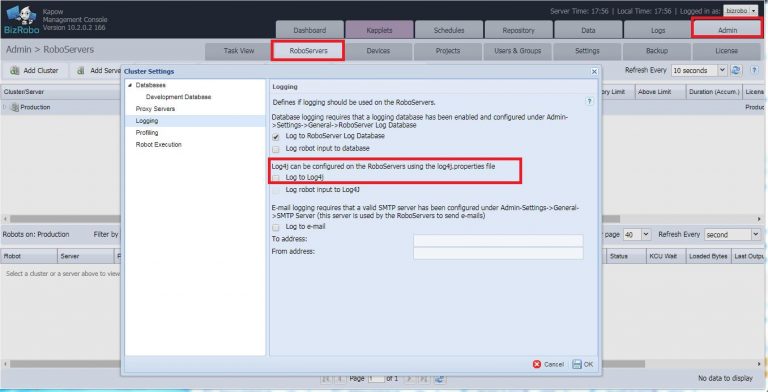Switch to the Kapplets tab
Screen dimensions: 768x392
pos(379,30)
